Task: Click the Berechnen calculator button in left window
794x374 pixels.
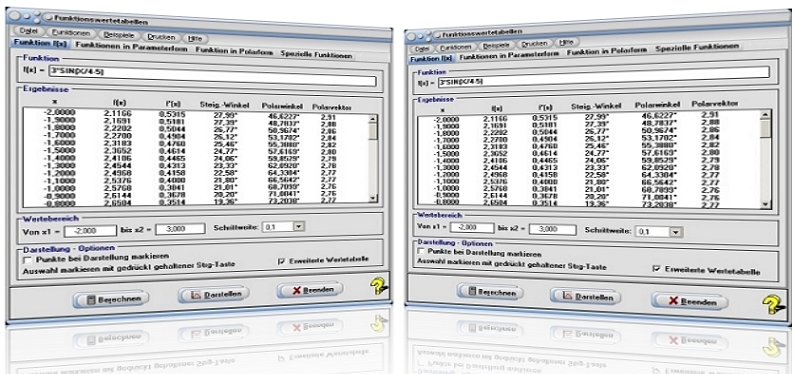Action: click(111, 299)
